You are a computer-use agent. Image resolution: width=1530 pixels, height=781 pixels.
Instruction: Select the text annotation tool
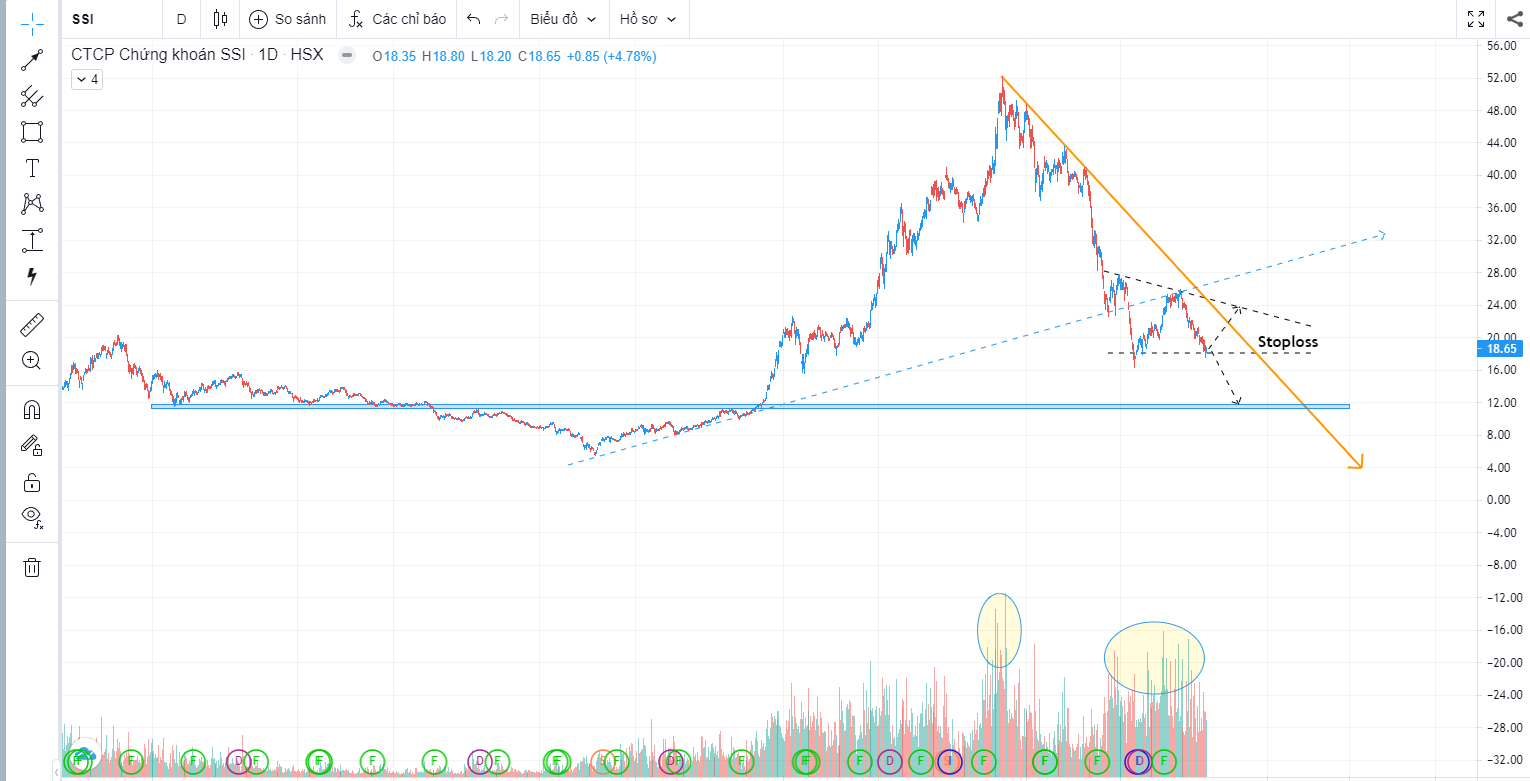coord(32,168)
